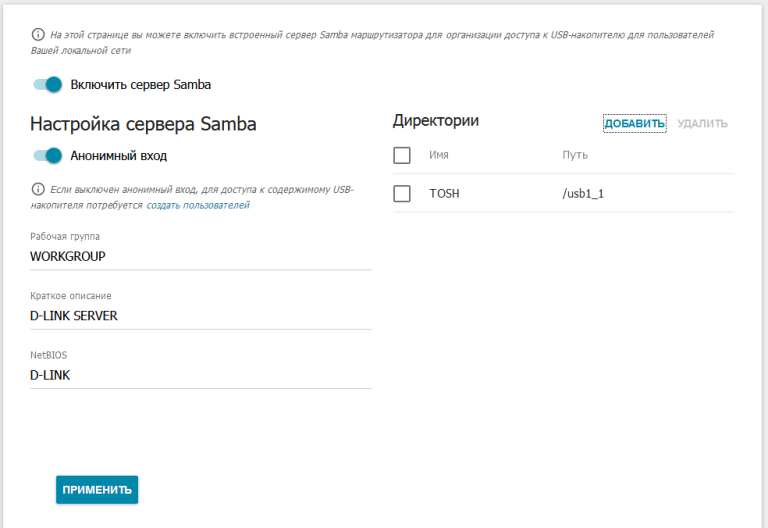Edit the 'Рабочая группа' WORKGROUP field
Image resolution: width=768 pixels, height=528 pixels.
201,257
